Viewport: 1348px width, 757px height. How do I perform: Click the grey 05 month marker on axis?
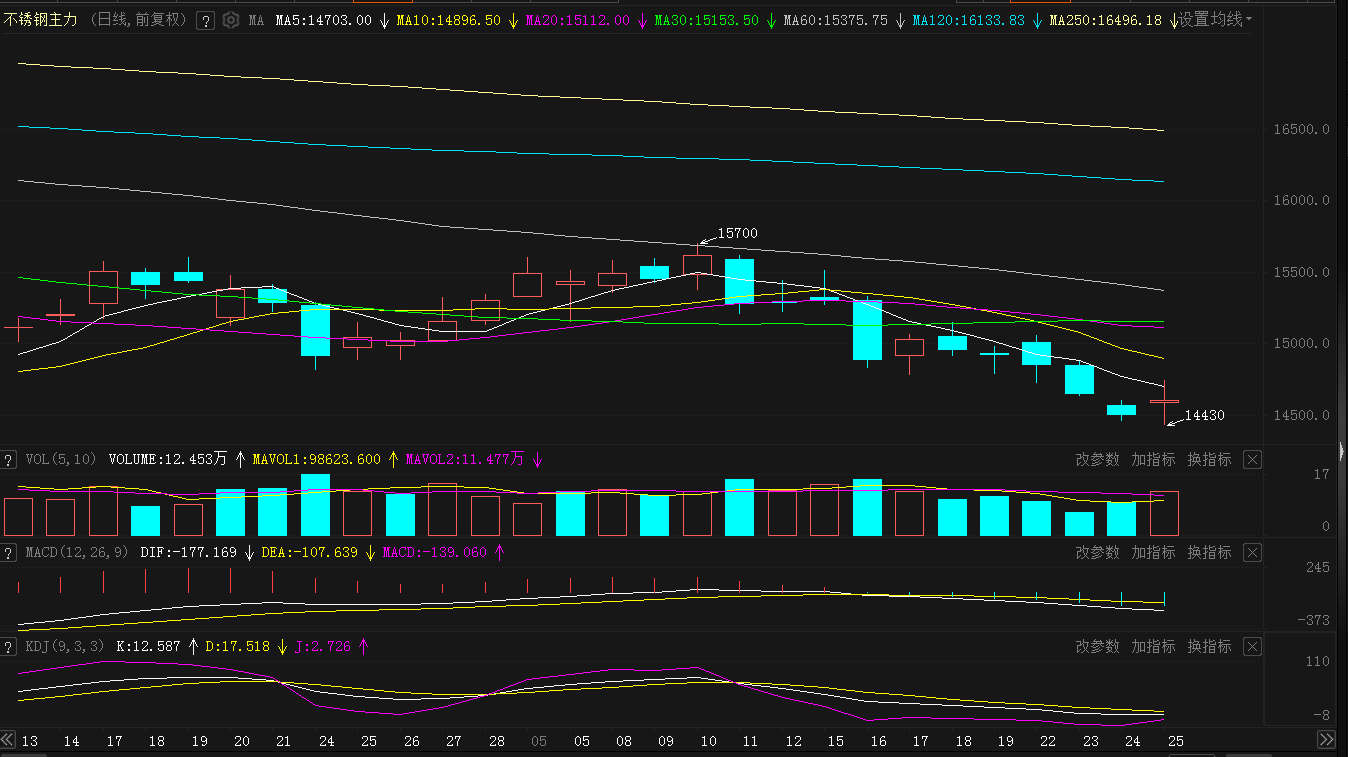pyautogui.click(x=539, y=741)
